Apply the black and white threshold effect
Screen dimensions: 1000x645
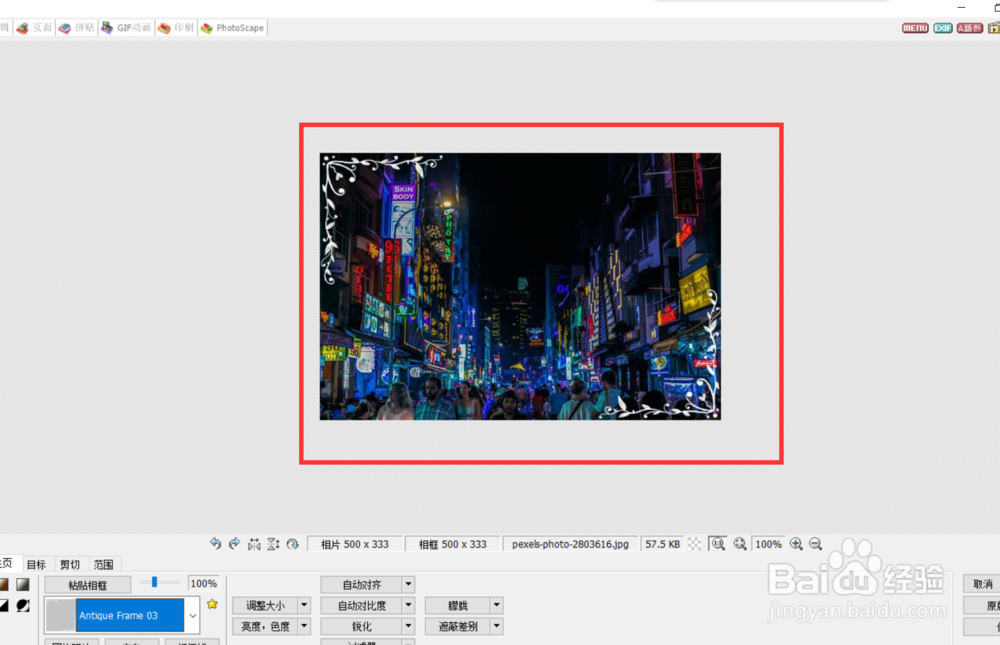coord(4,605)
